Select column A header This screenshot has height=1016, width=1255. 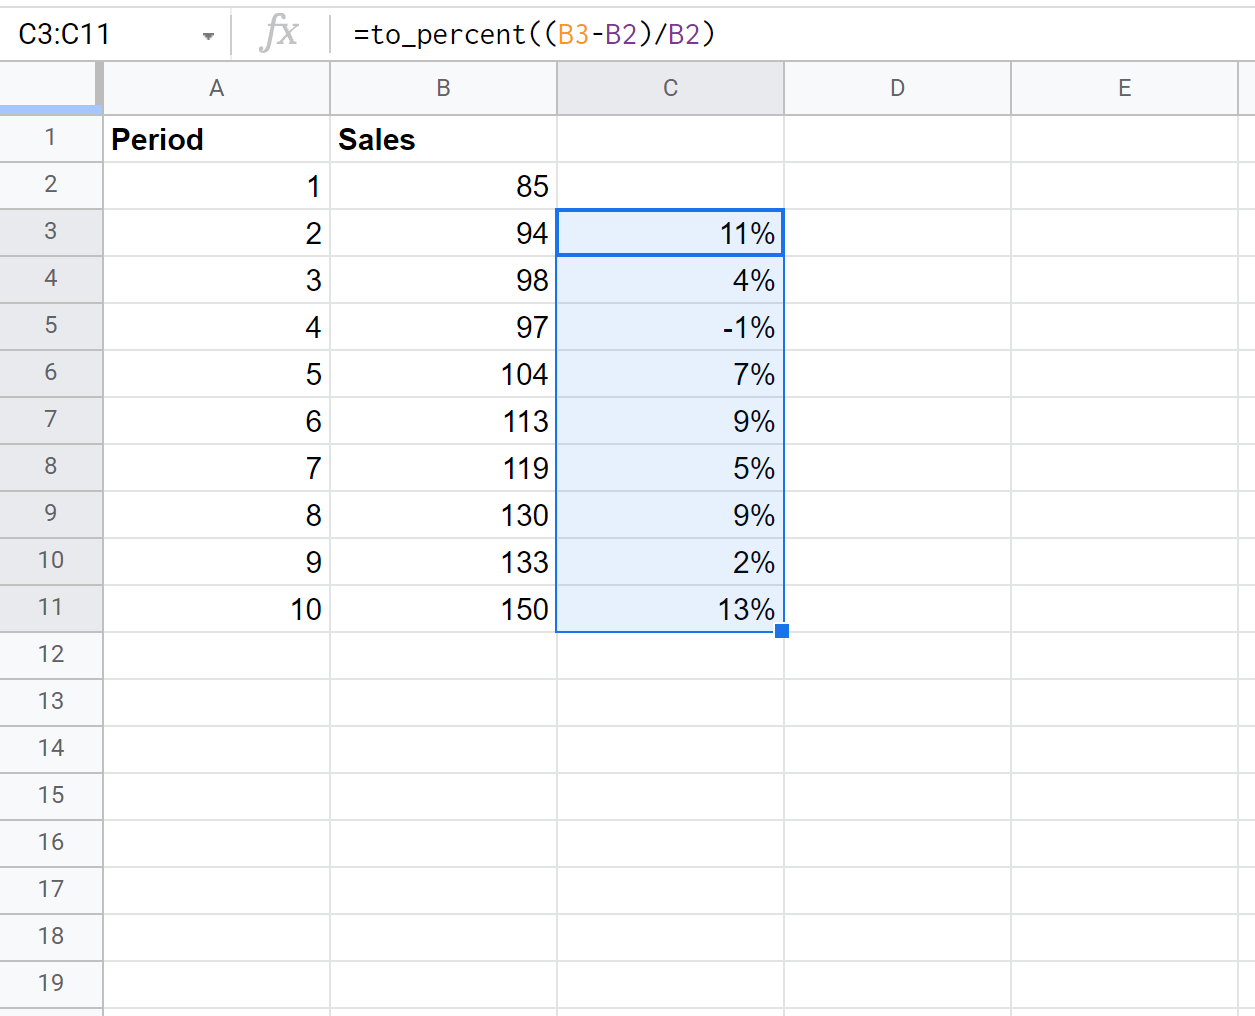(x=216, y=89)
